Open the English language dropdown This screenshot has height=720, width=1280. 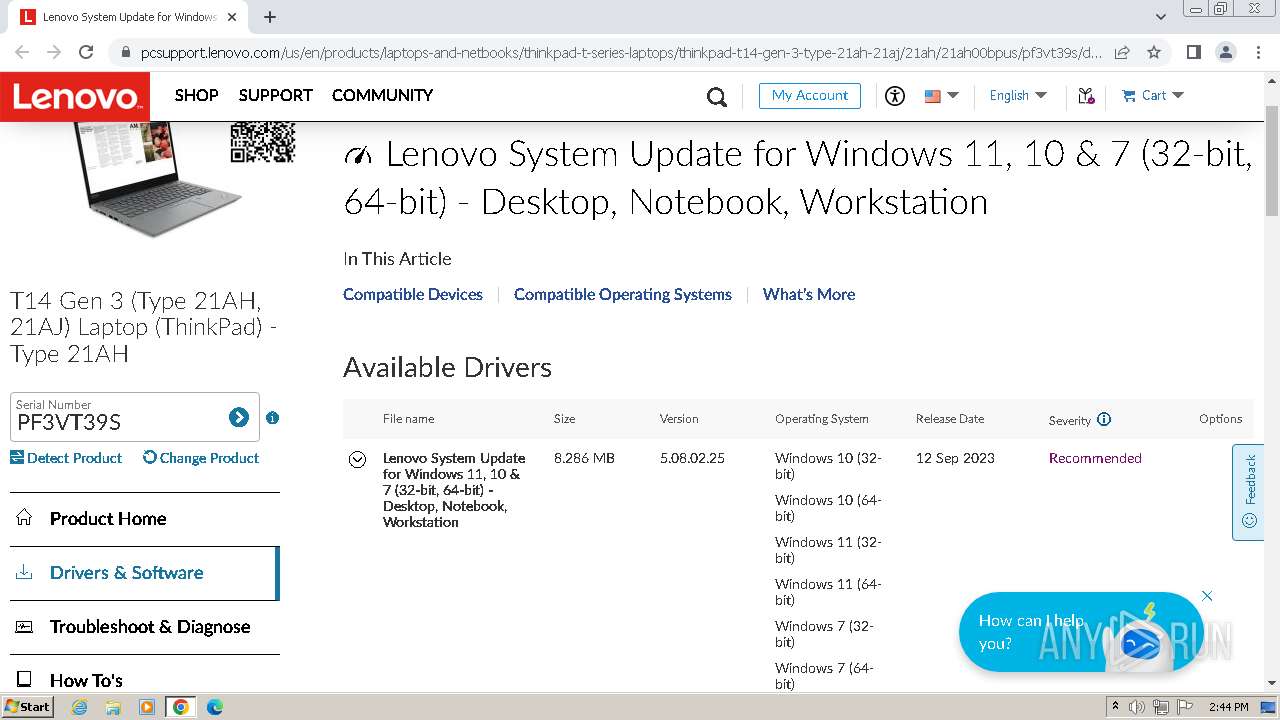pos(1018,96)
